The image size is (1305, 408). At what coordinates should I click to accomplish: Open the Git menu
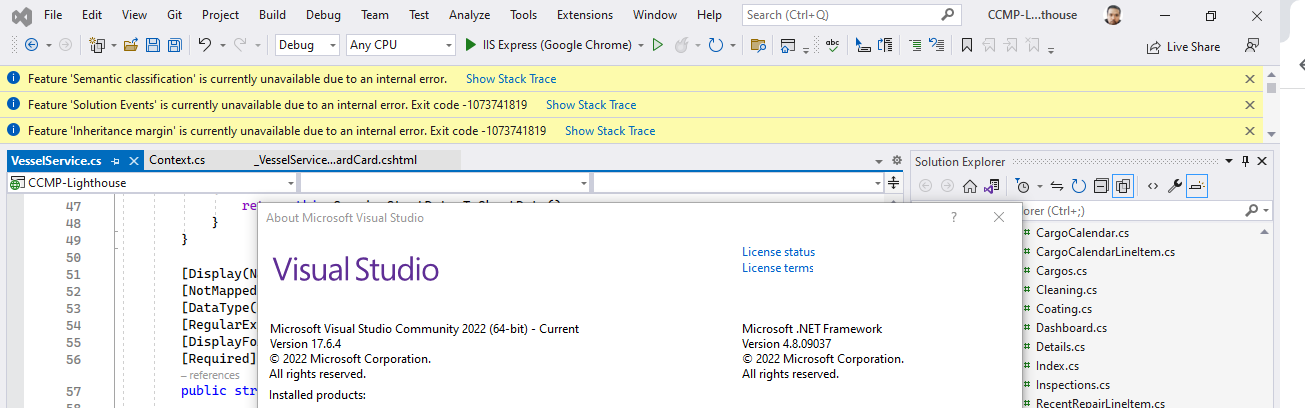174,15
